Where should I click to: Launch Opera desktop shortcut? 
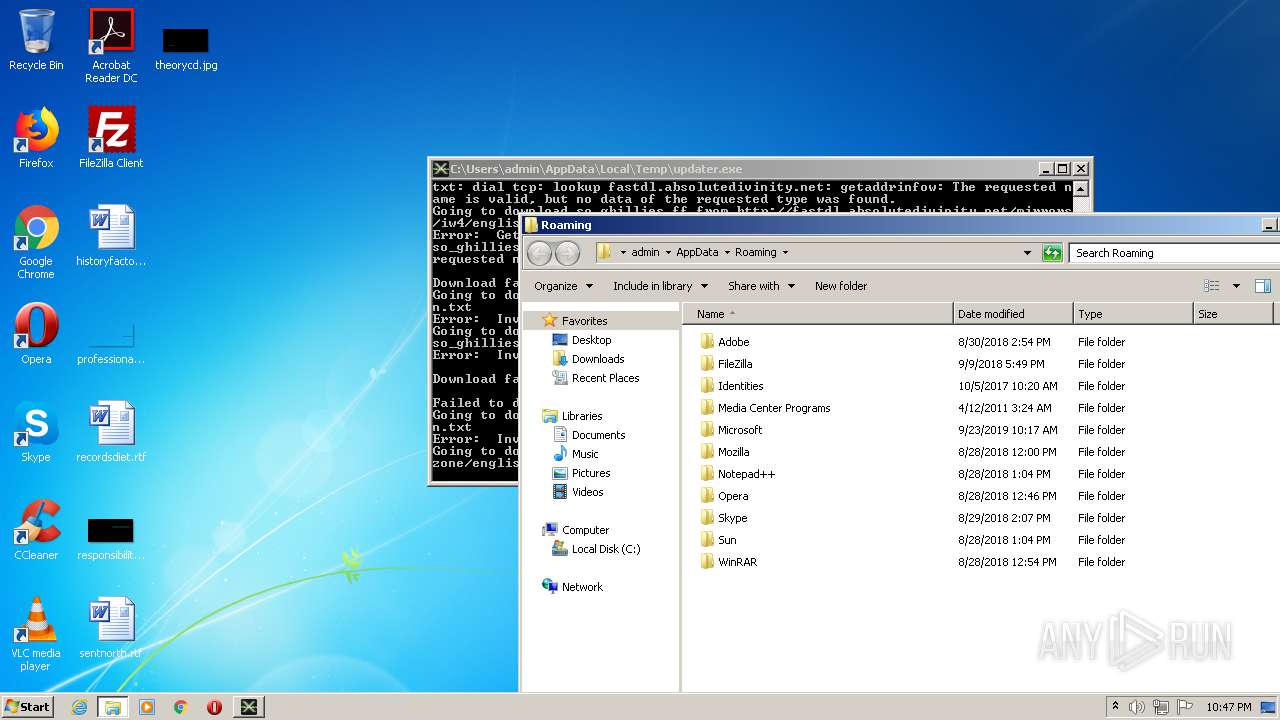[36, 334]
